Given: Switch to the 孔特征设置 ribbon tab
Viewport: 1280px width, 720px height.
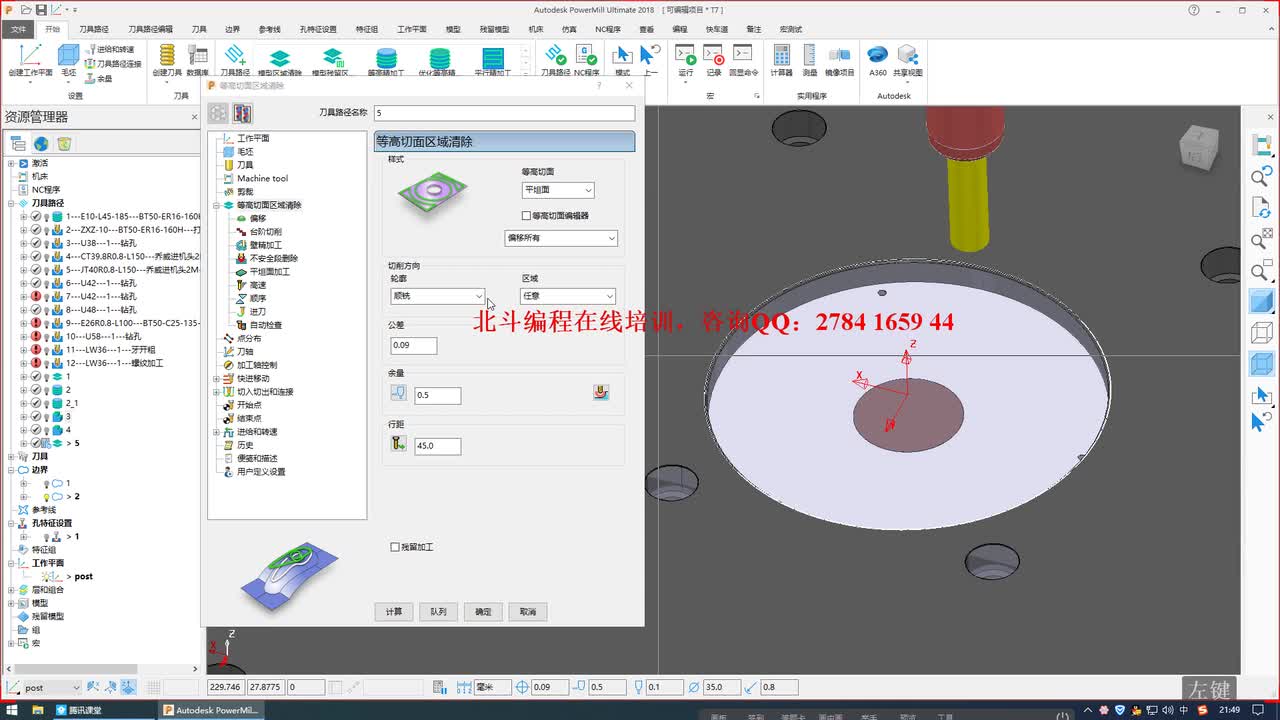Looking at the screenshot, I should tap(318, 29).
